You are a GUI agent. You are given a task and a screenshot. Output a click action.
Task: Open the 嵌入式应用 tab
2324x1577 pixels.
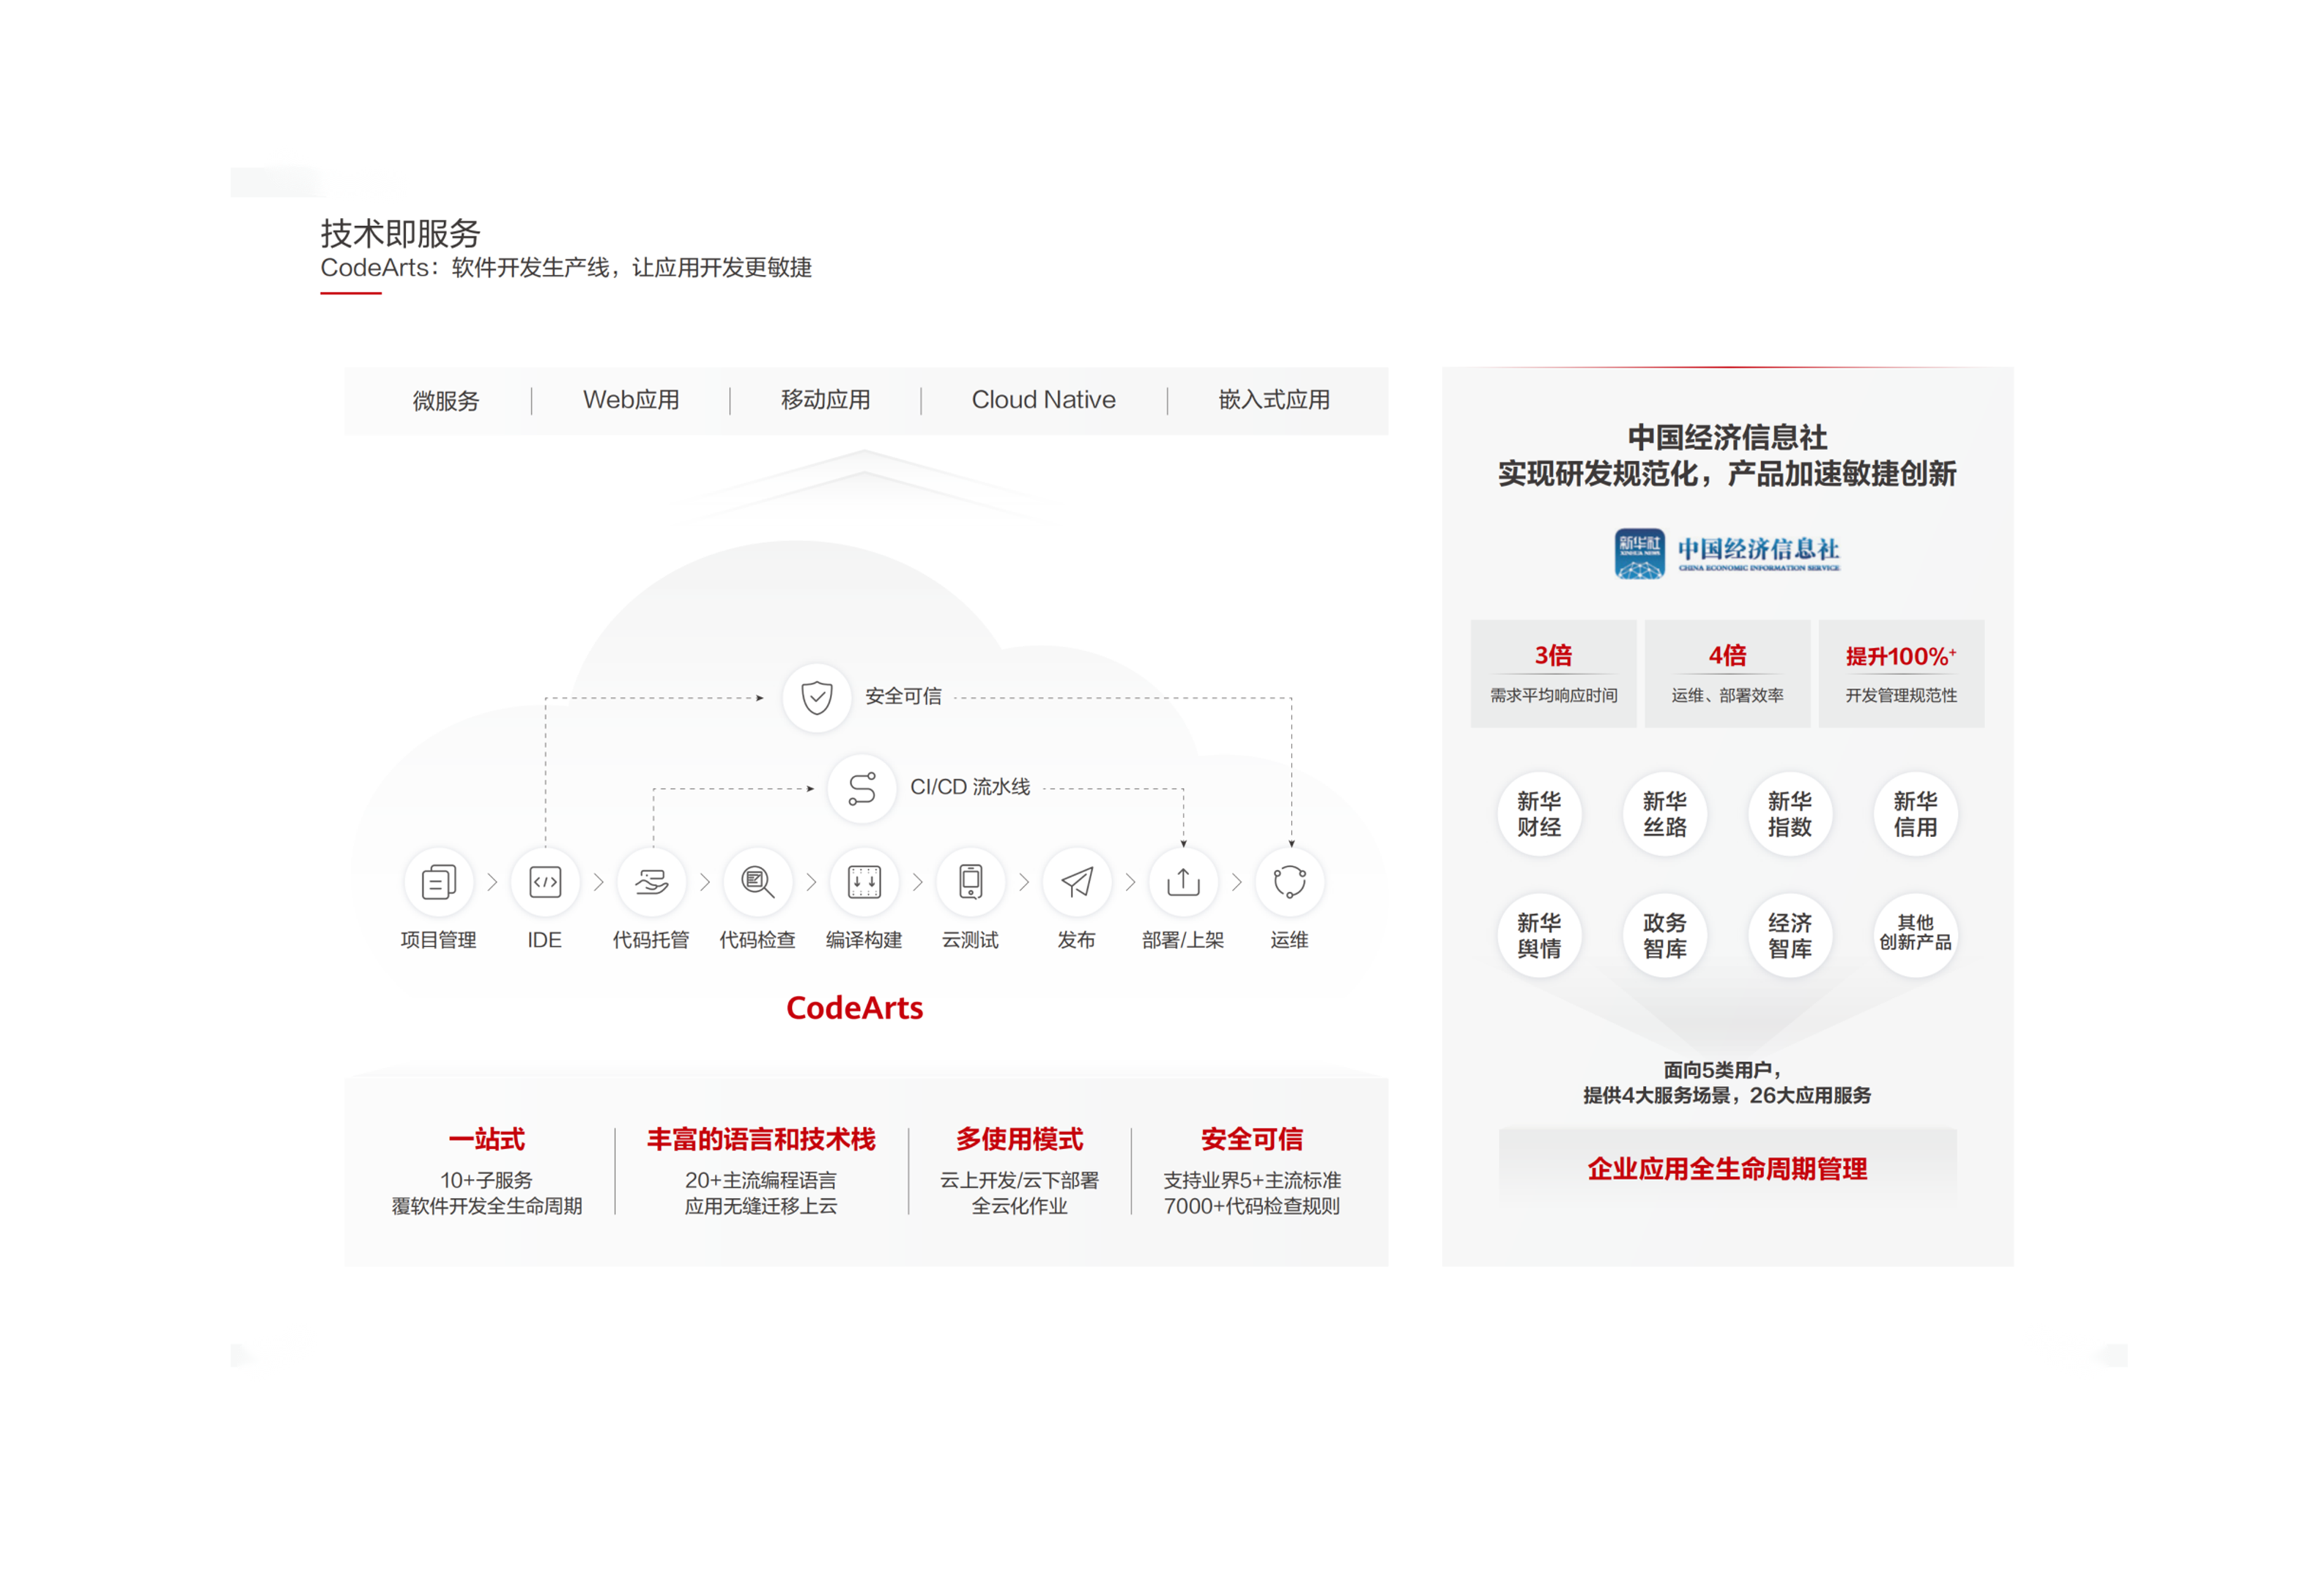point(1274,400)
